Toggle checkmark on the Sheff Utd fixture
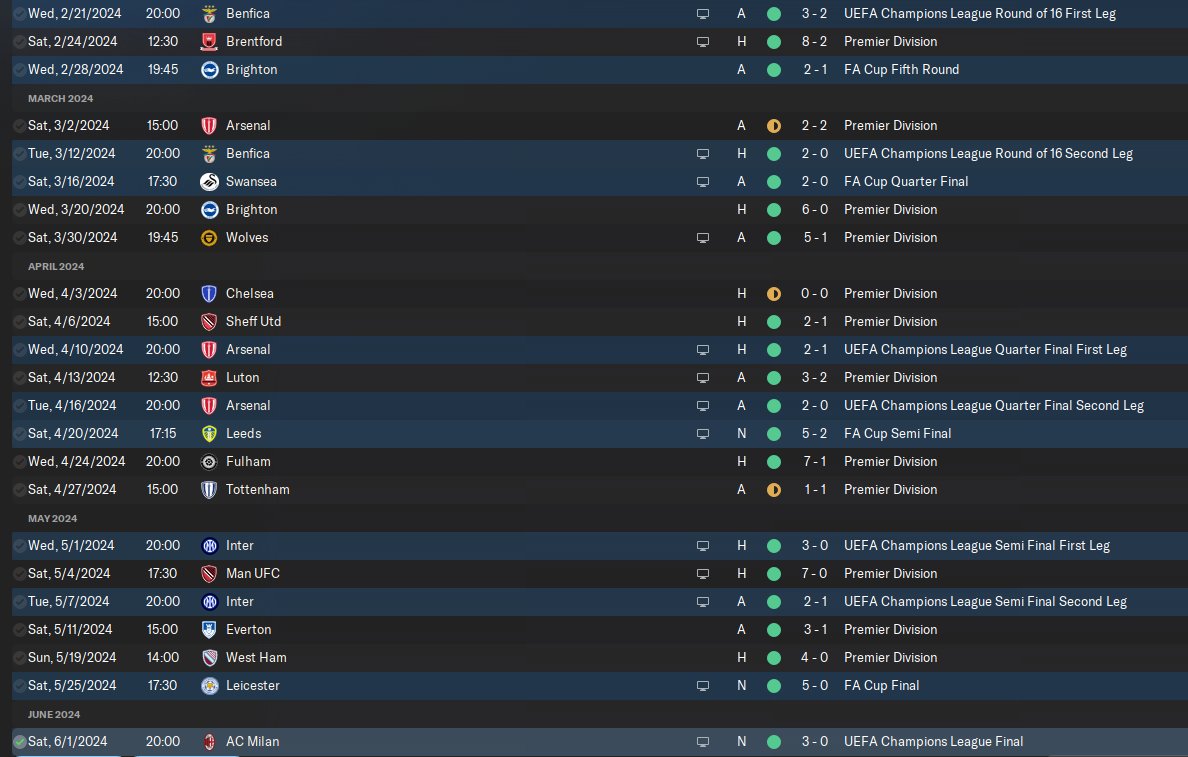Viewport: 1188px width, 757px height. [x=20, y=322]
